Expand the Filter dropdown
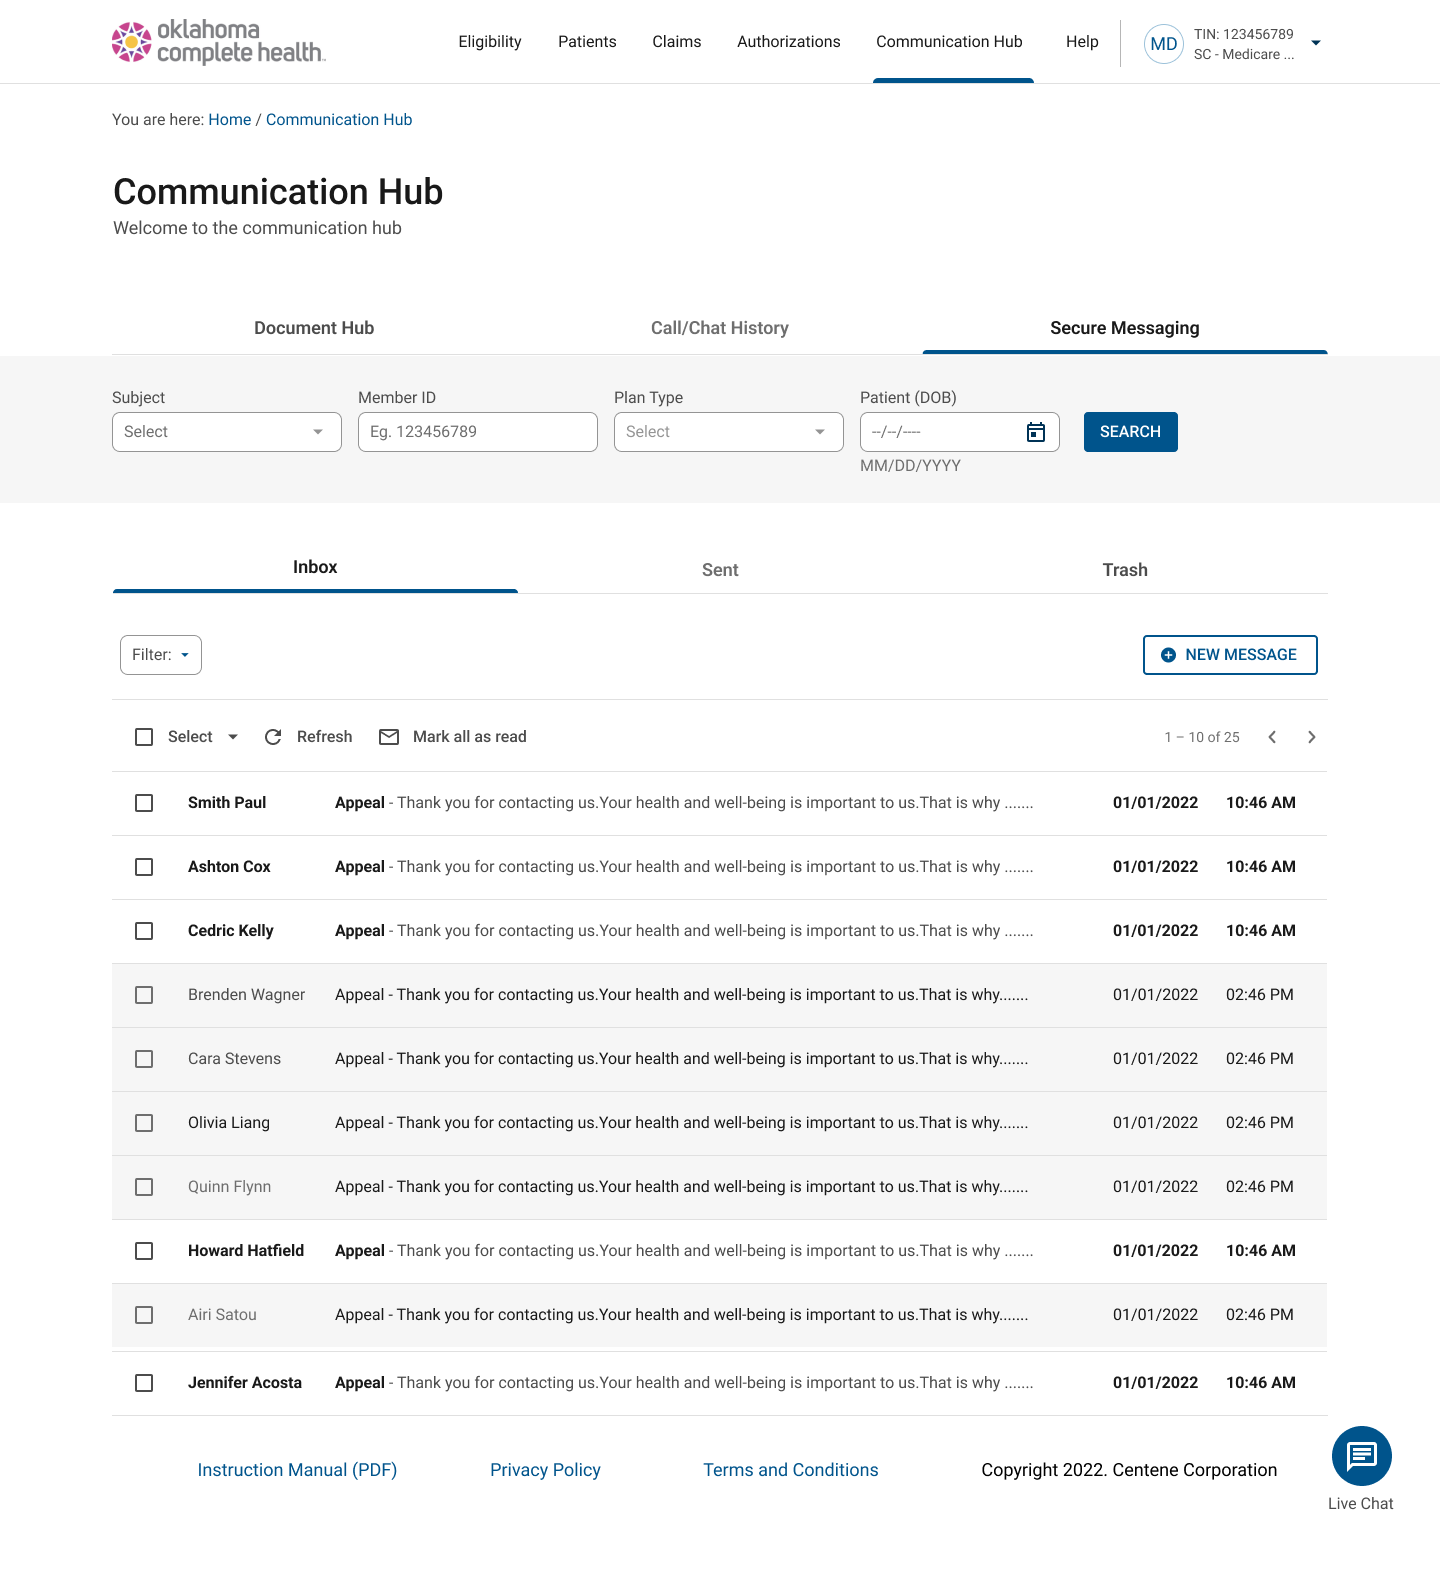The image size is (1440, 1584). click(x=161, y=655)
